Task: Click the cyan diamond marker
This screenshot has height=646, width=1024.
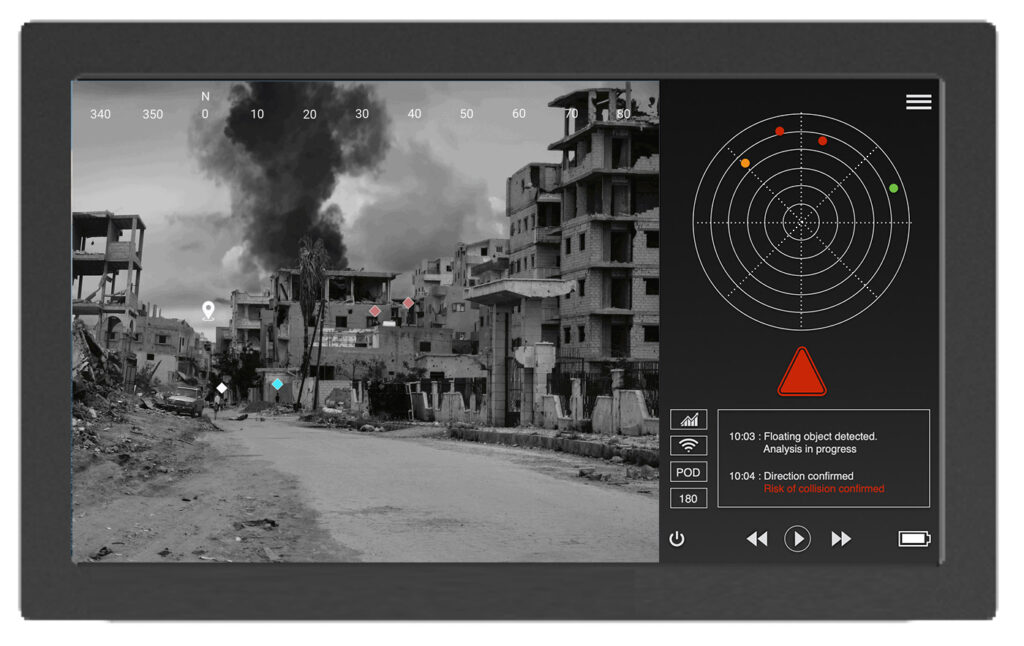Action: pyautogui.click(x=278, y=384)
